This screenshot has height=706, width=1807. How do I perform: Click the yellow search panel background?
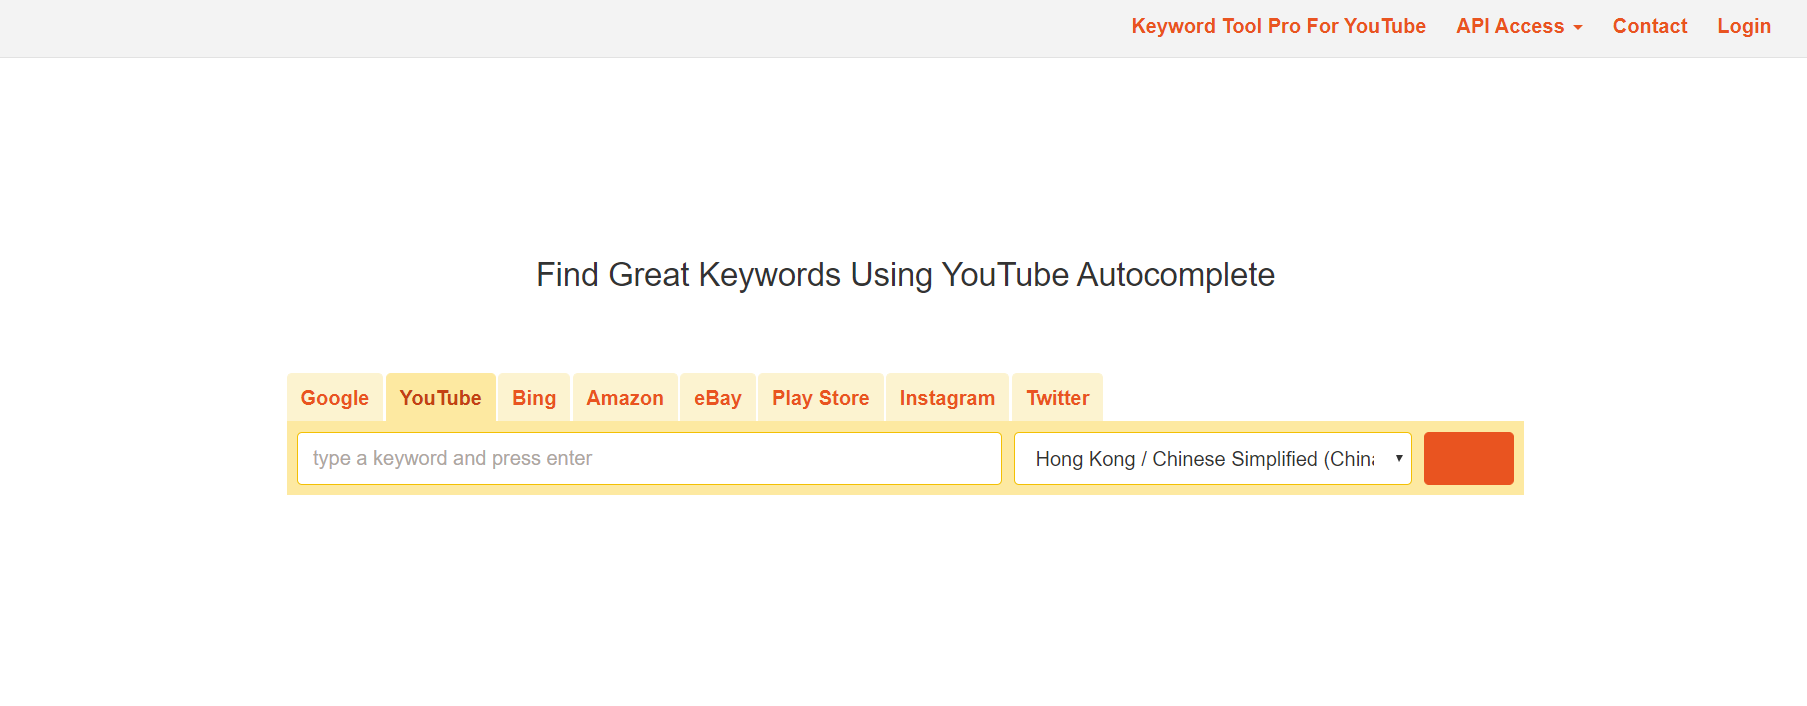click(1008, 489)
